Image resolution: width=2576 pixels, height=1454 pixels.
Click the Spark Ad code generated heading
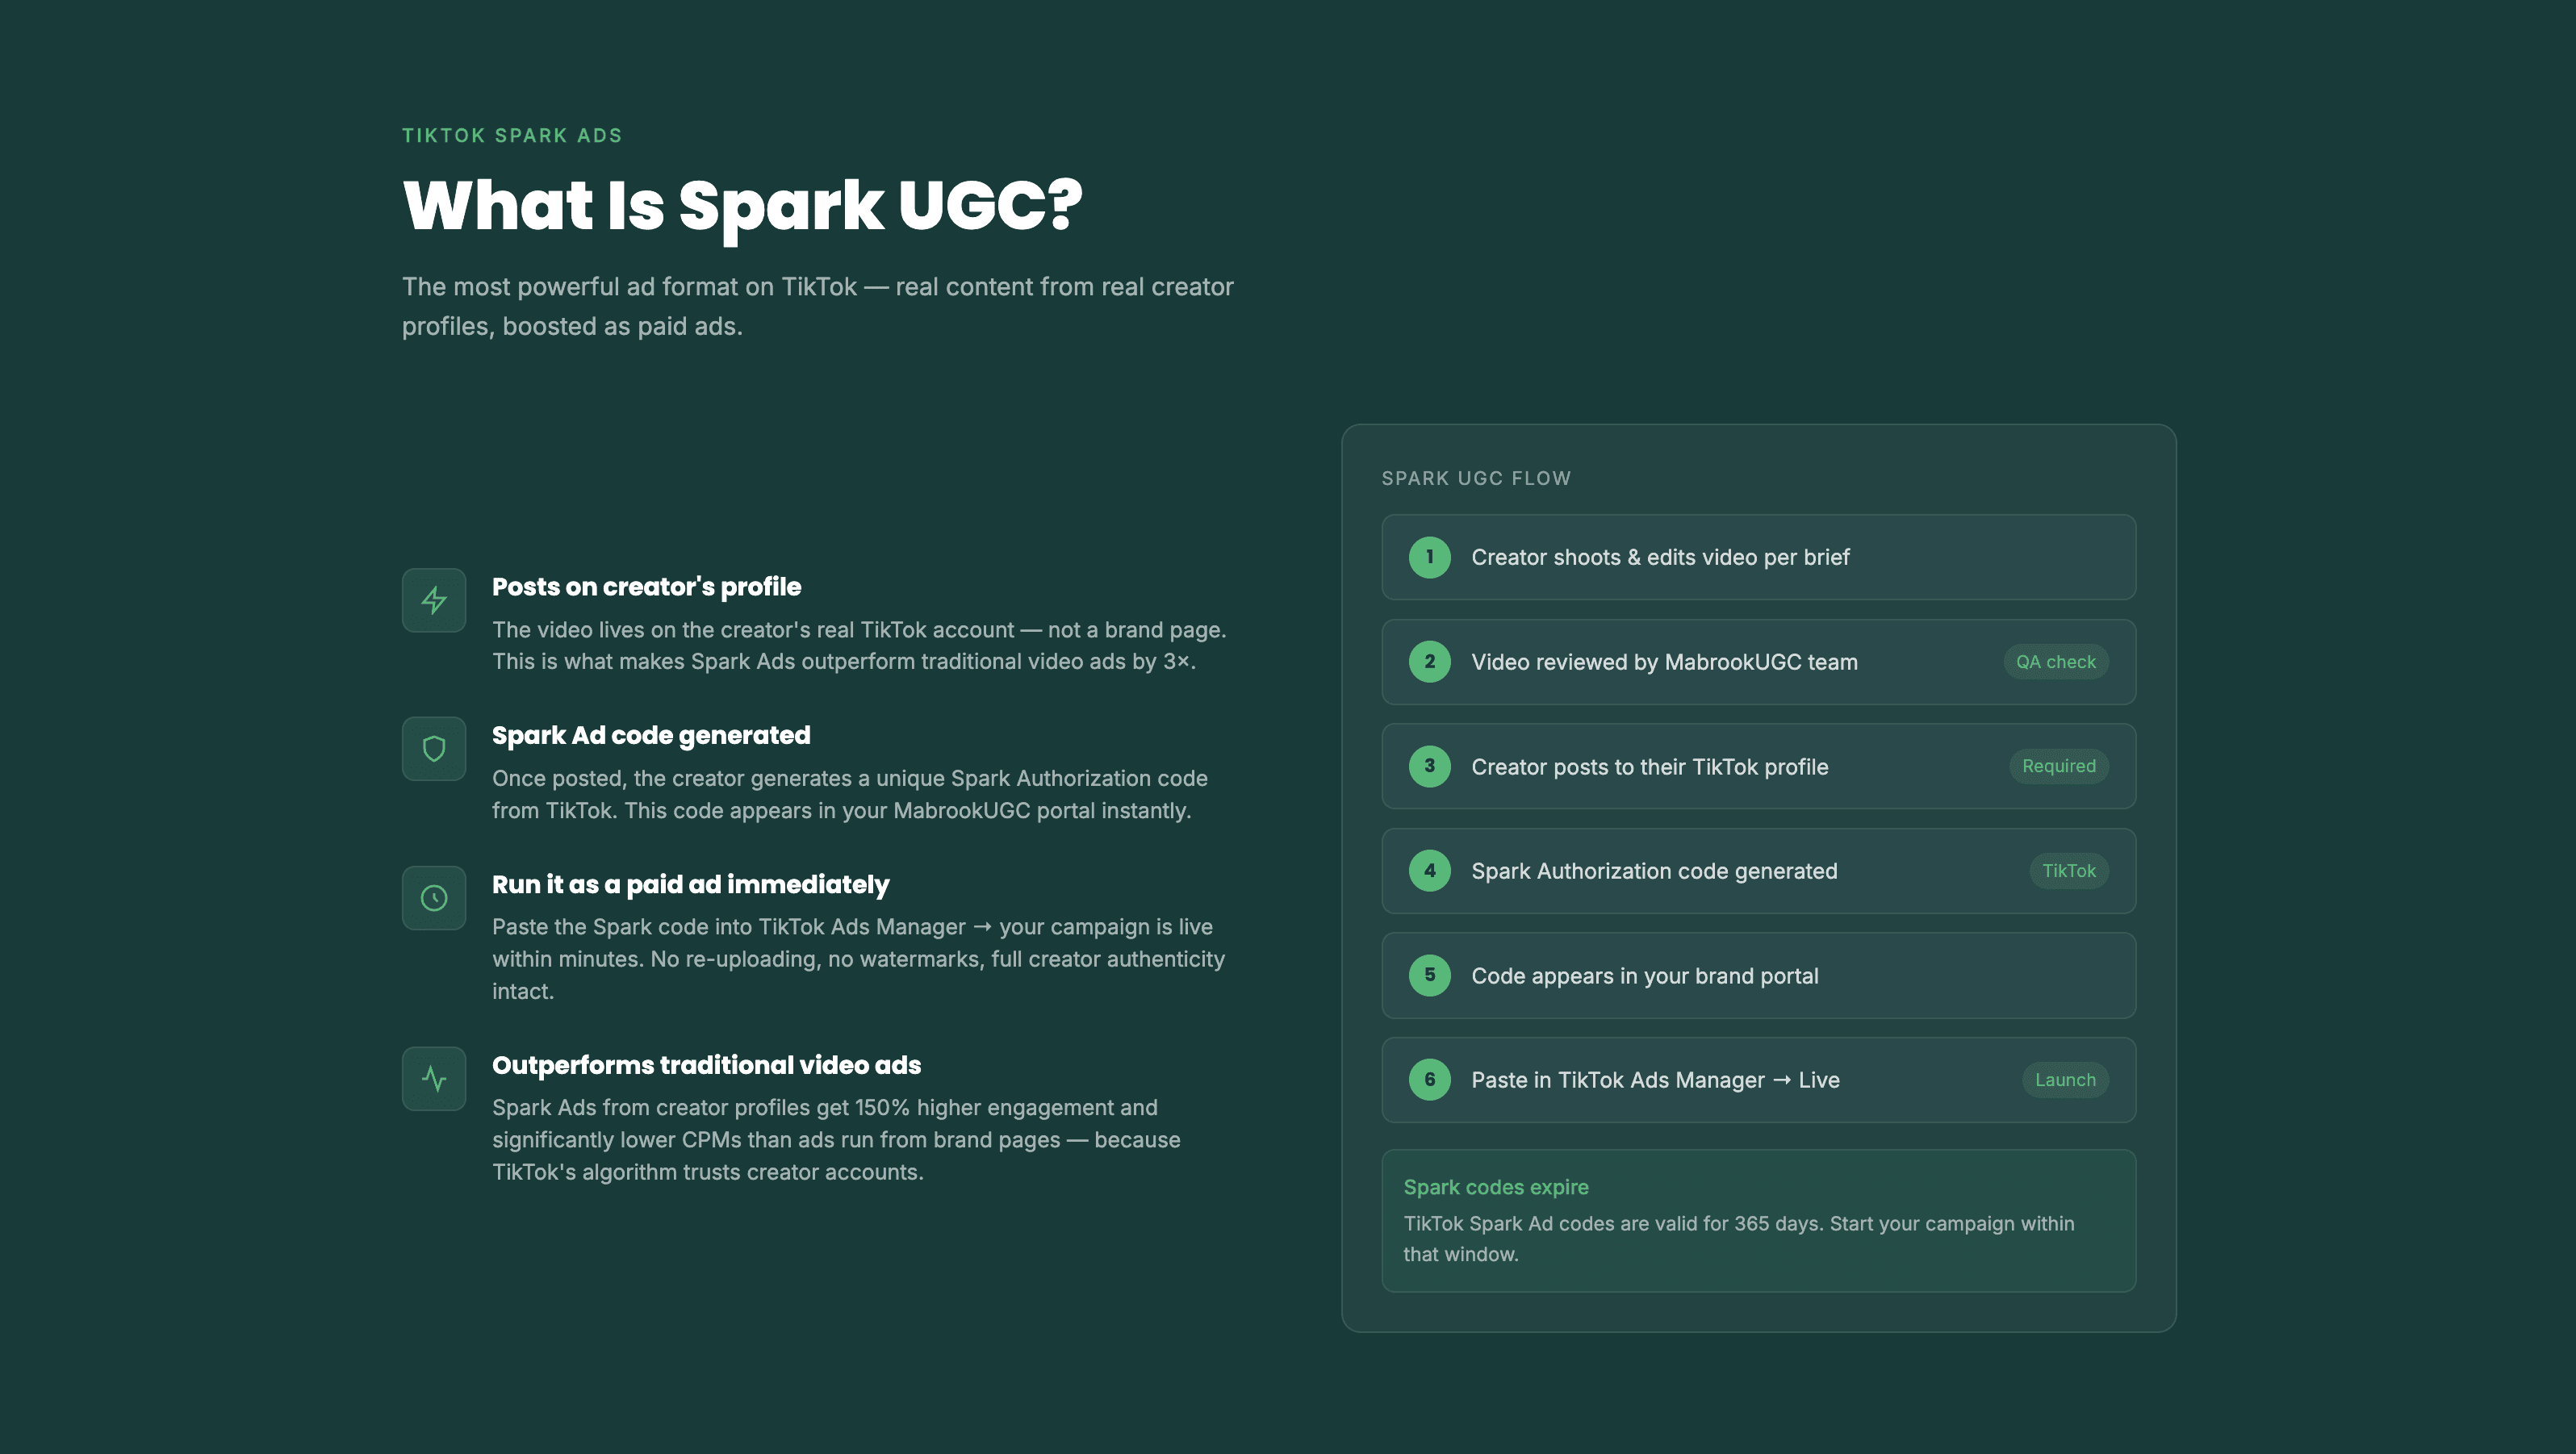tap(651, 735)
